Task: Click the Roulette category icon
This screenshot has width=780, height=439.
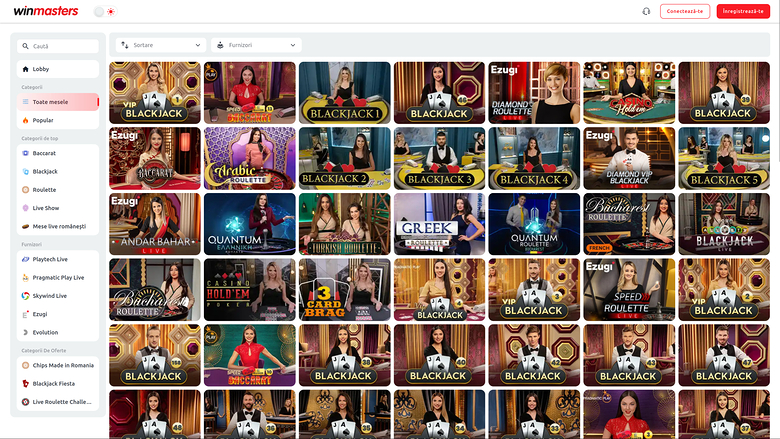Action: (x=25, y=190)
